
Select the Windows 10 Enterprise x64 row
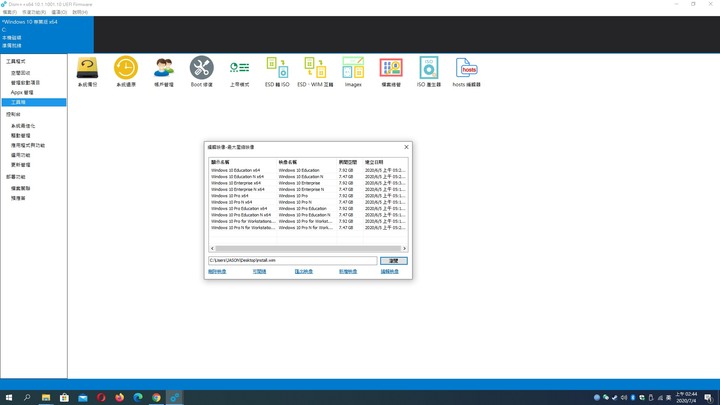tap(308, 183)
